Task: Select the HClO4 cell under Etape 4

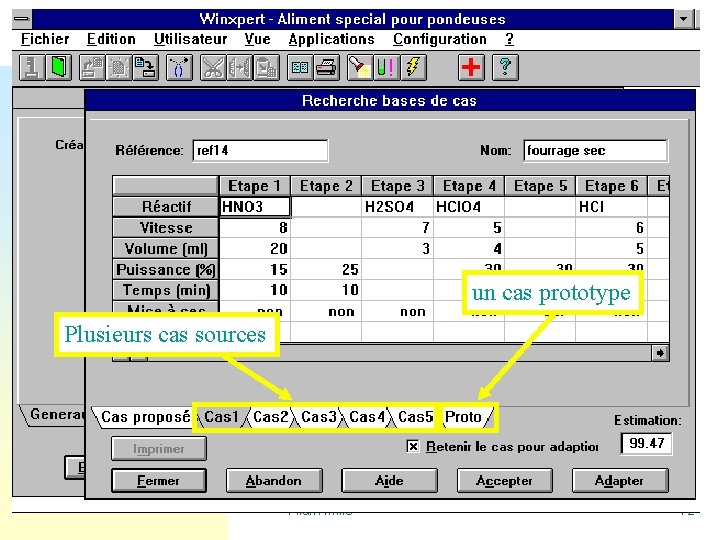Action: pyautogui.click(x=469, y=207)
